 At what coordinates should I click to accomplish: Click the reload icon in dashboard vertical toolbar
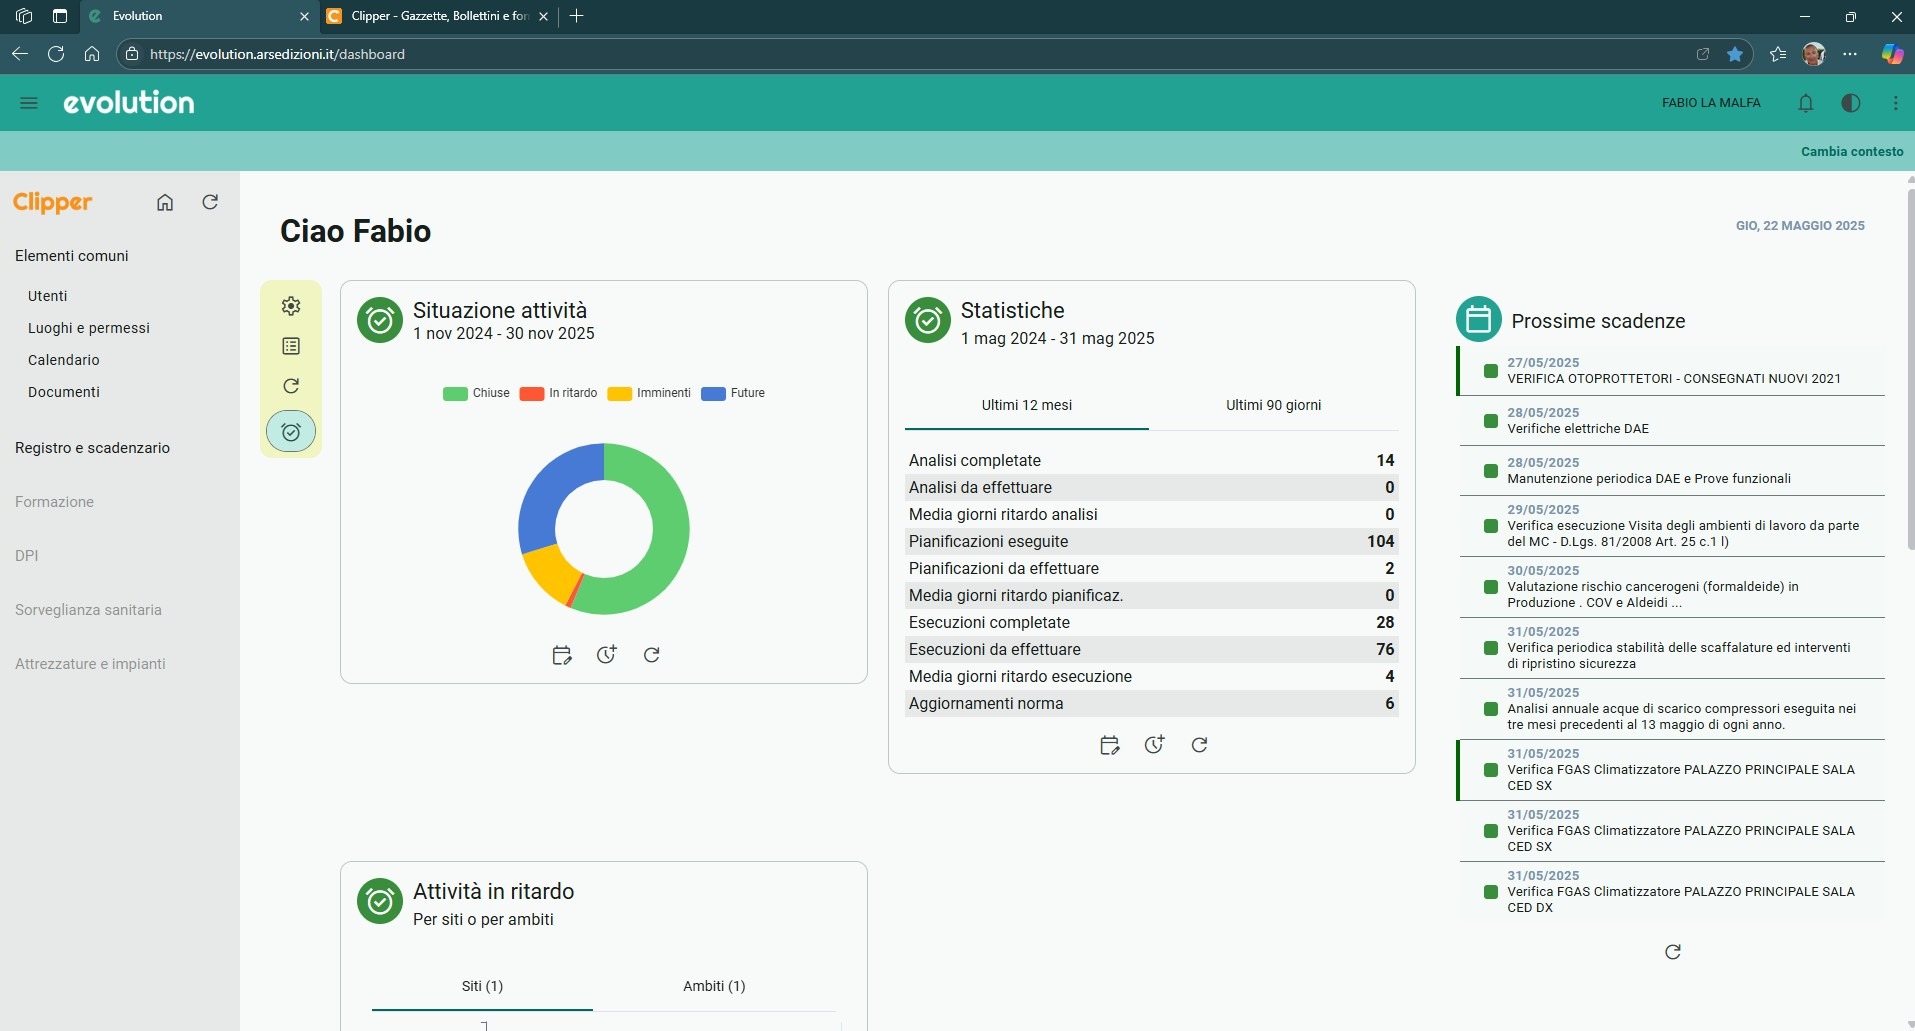291,386
